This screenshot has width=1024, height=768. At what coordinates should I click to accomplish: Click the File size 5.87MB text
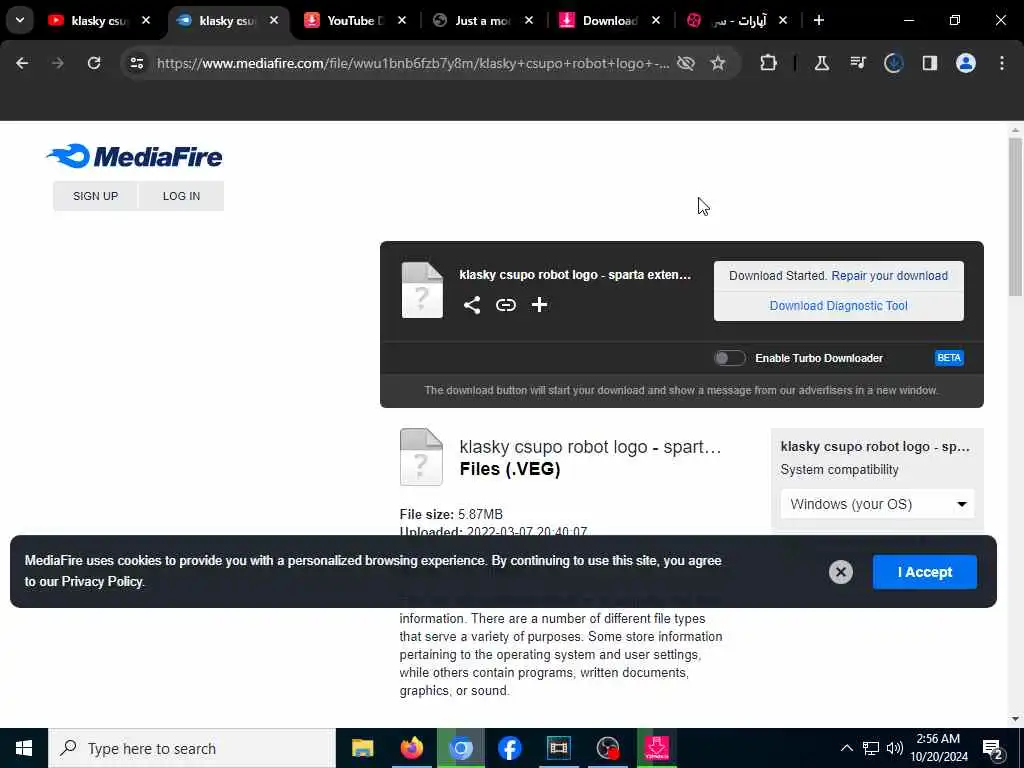coord(451,515)
